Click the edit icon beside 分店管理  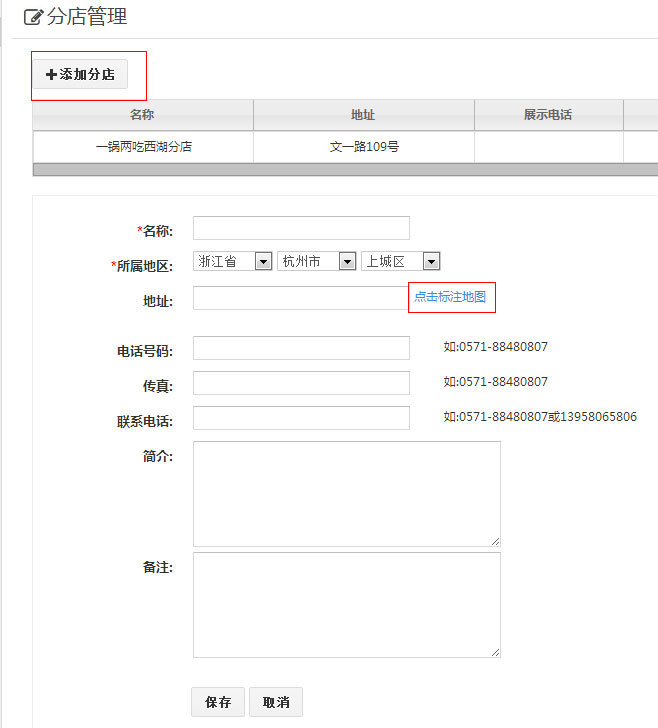tap(33, 17)
